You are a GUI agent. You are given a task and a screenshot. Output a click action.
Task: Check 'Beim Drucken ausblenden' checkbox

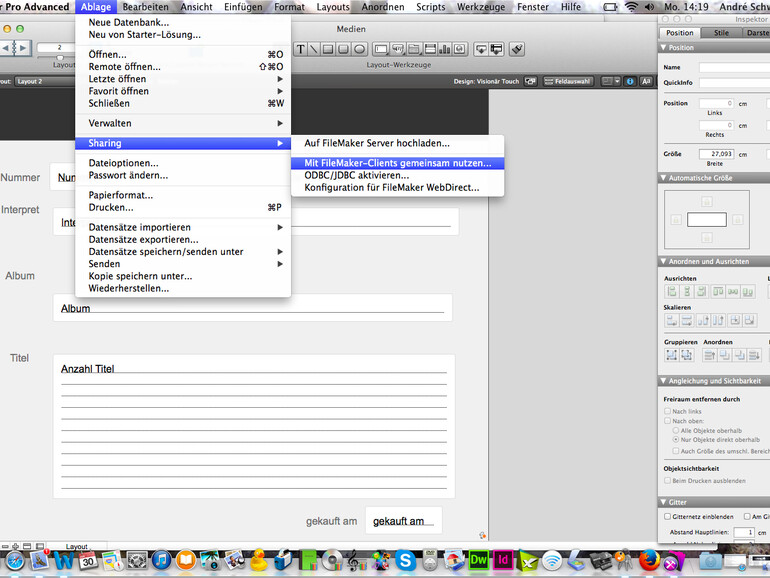[667, 481]
